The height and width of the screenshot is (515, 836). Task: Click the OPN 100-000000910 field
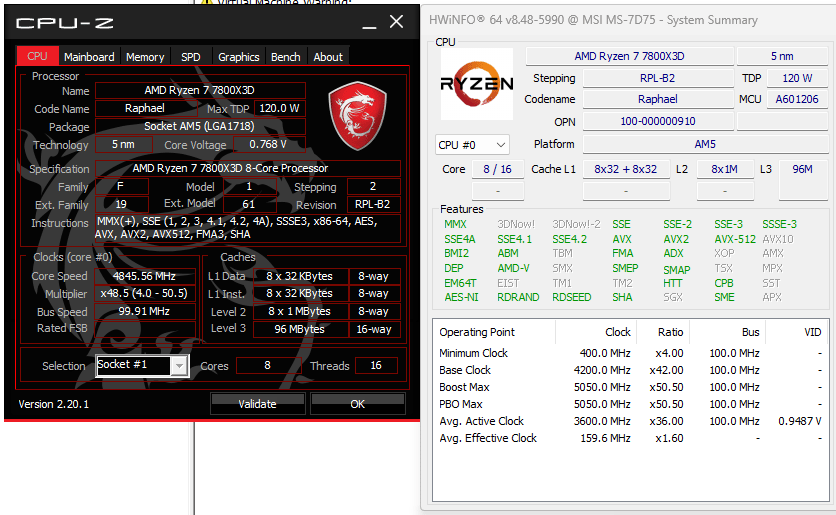tap(657, 122)
